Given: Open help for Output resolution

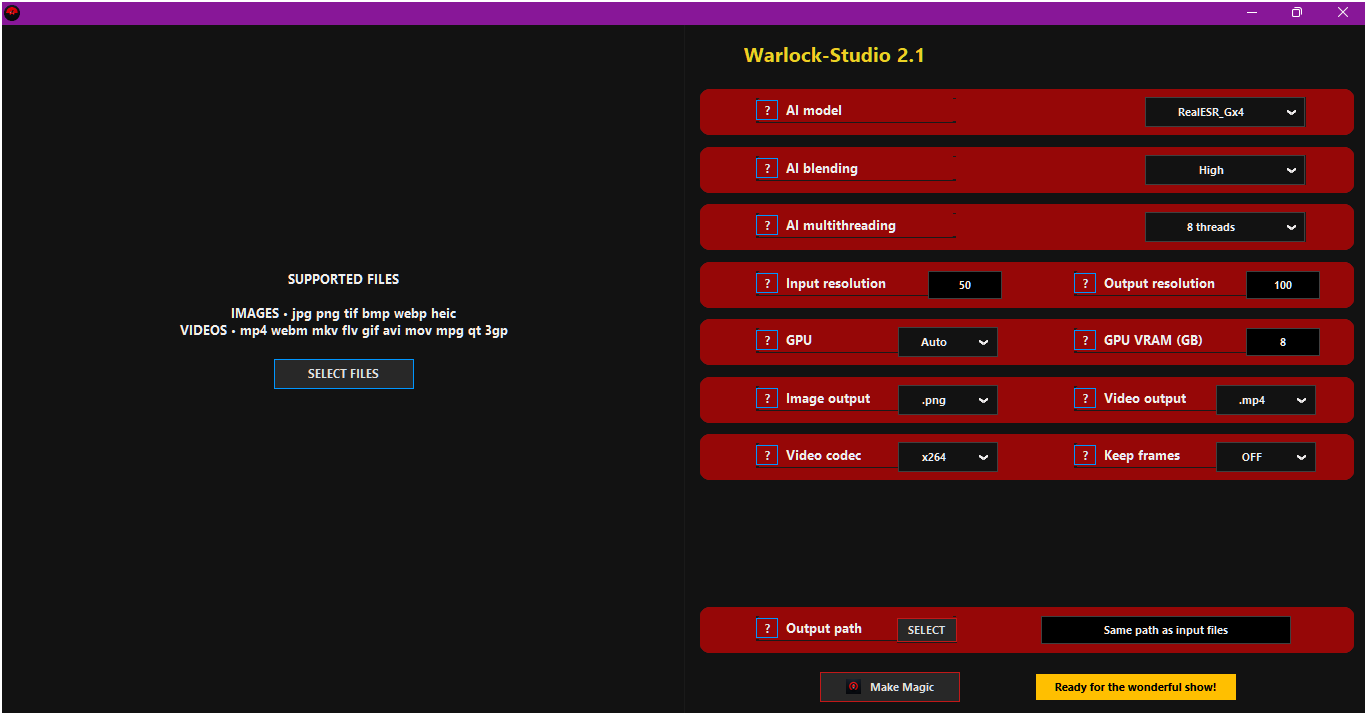Looking at the screenshot, I should (x=1085, y=284).
